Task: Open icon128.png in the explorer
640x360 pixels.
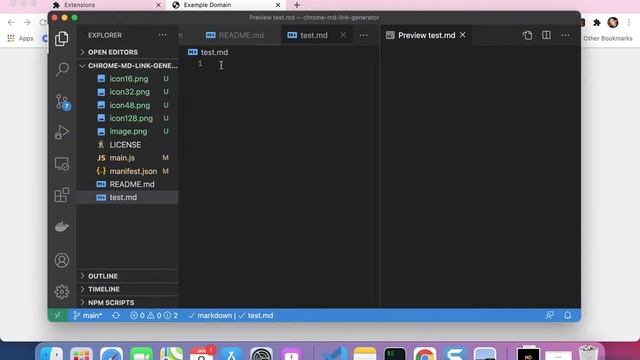Action: coord(128,118)
